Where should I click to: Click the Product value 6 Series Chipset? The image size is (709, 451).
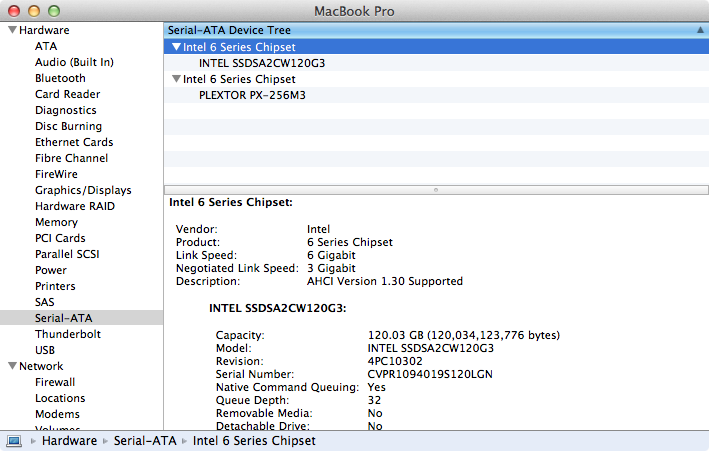point(350,242)
